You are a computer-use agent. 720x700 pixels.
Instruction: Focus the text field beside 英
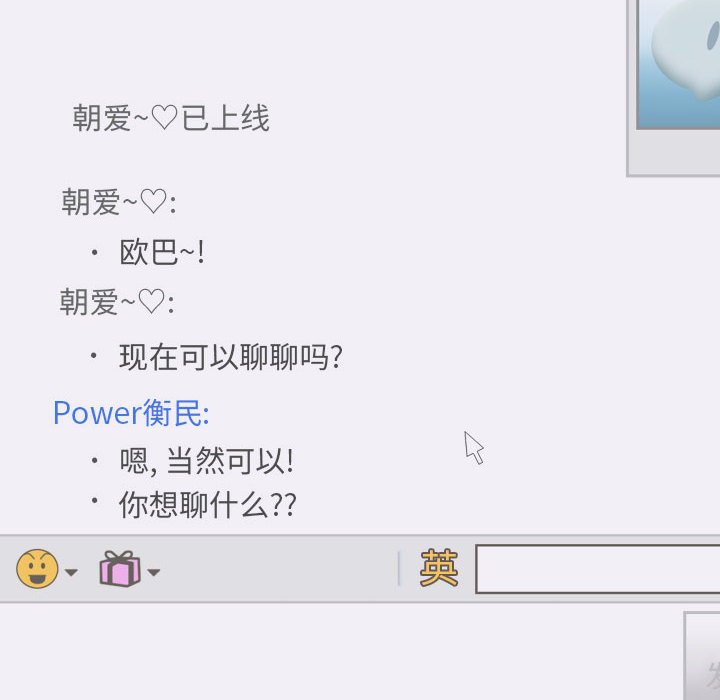(x=597, y=569)
